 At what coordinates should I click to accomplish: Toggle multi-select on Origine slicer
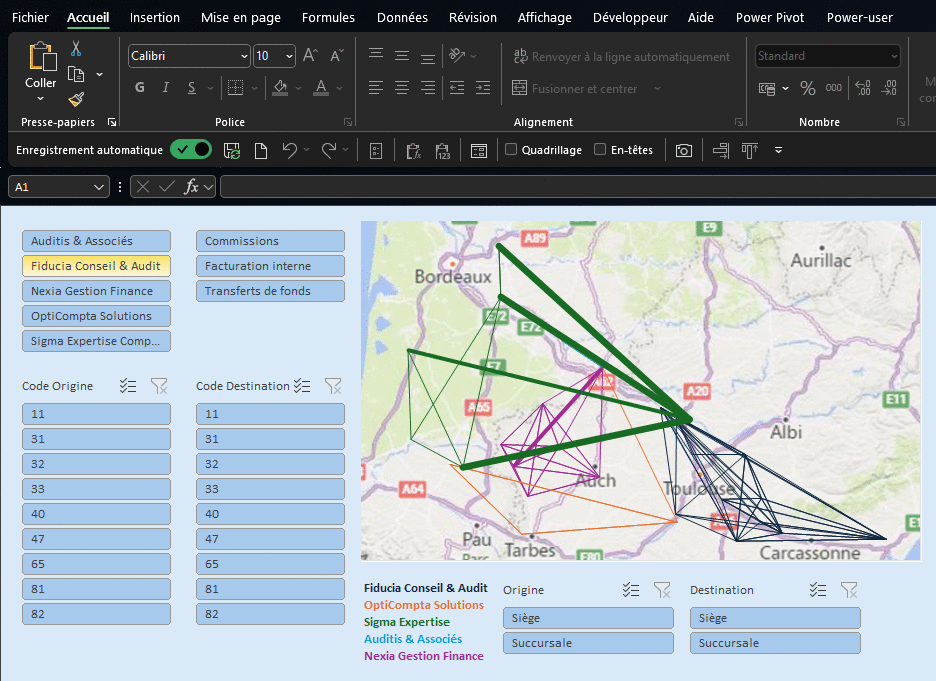click(631, 590)
